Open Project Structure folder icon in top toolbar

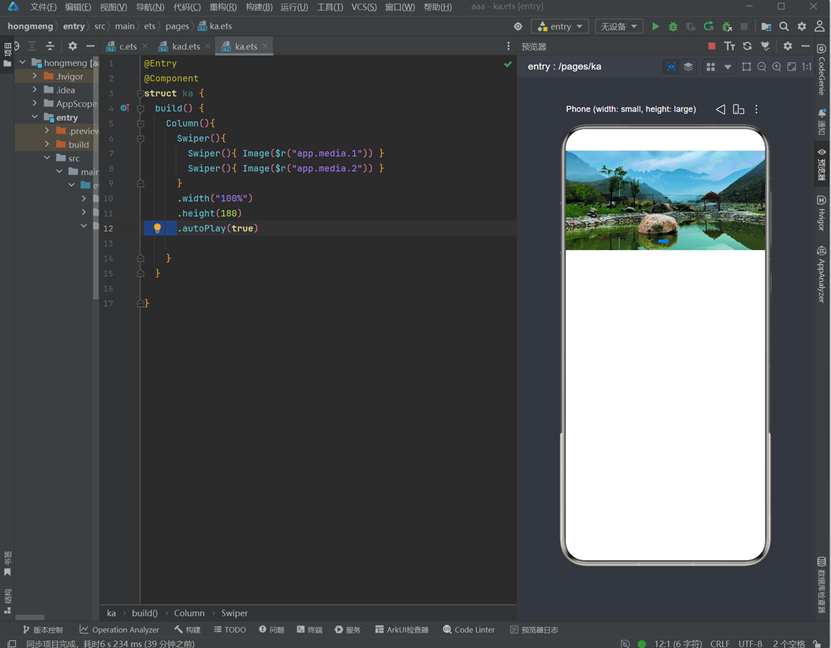click(x=766, y=26)
